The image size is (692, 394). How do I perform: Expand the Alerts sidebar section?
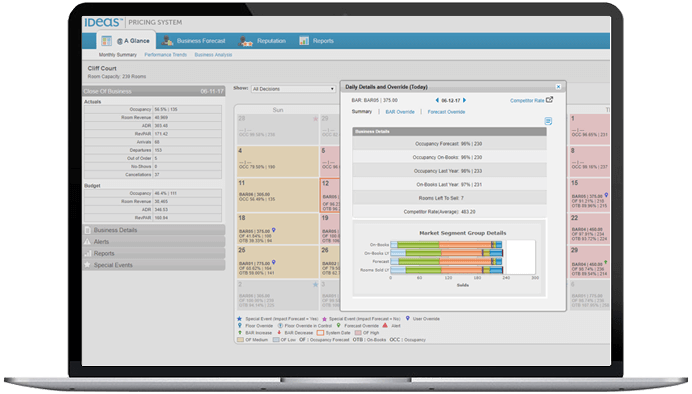click(x=154, y=241)
